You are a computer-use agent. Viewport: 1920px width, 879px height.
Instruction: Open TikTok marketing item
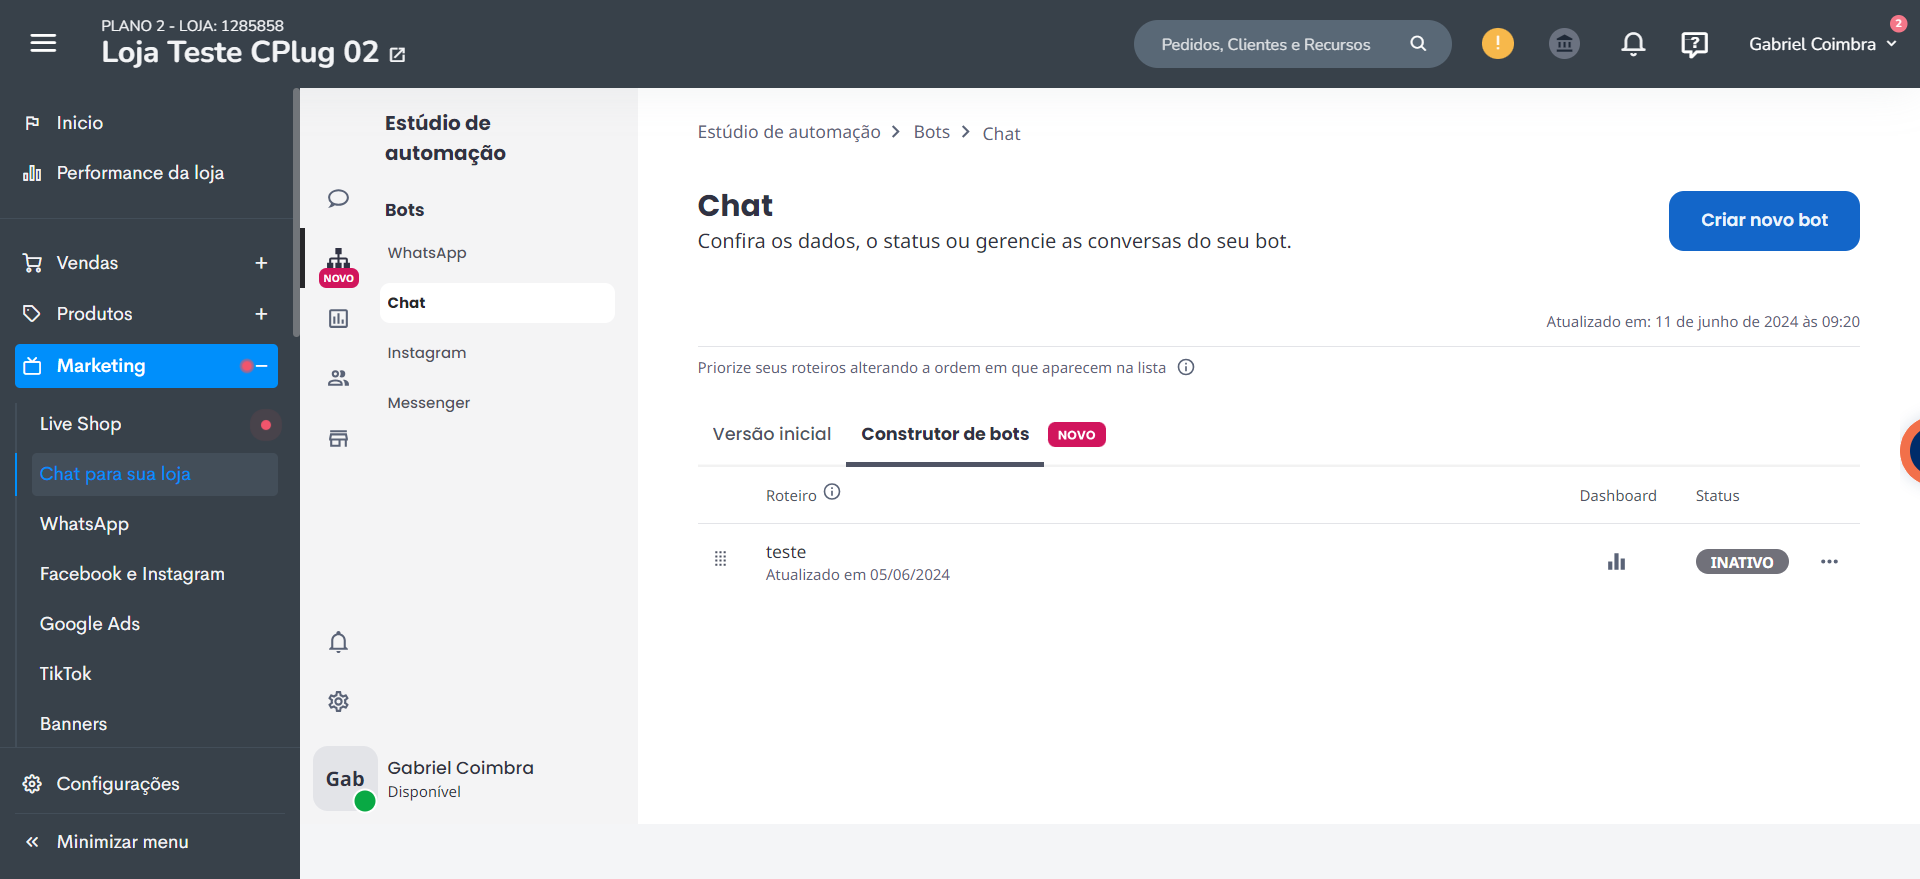[66, 674]
